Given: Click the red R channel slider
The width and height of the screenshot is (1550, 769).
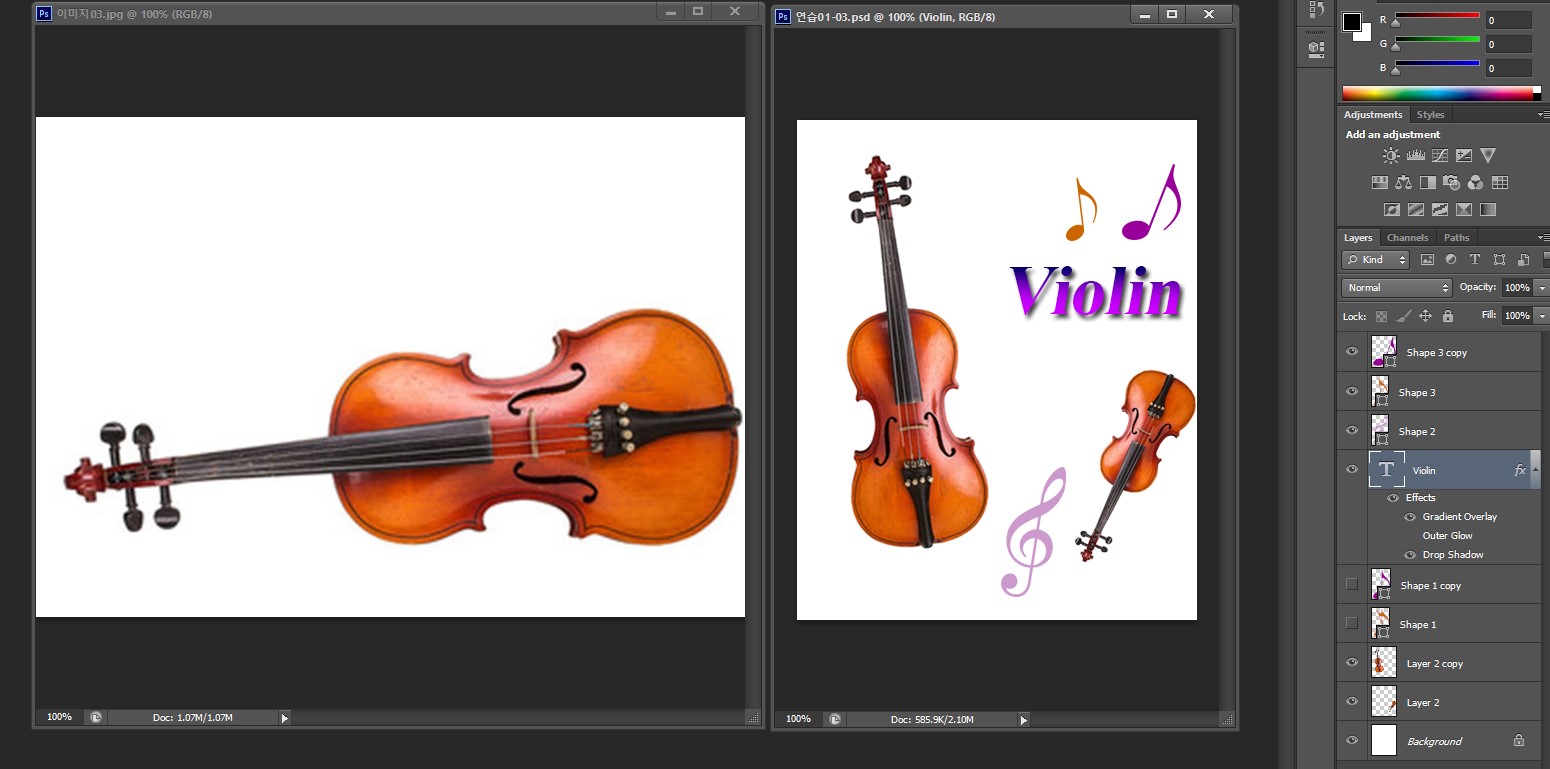Looking at the screenshot, I should point(1437,17).
